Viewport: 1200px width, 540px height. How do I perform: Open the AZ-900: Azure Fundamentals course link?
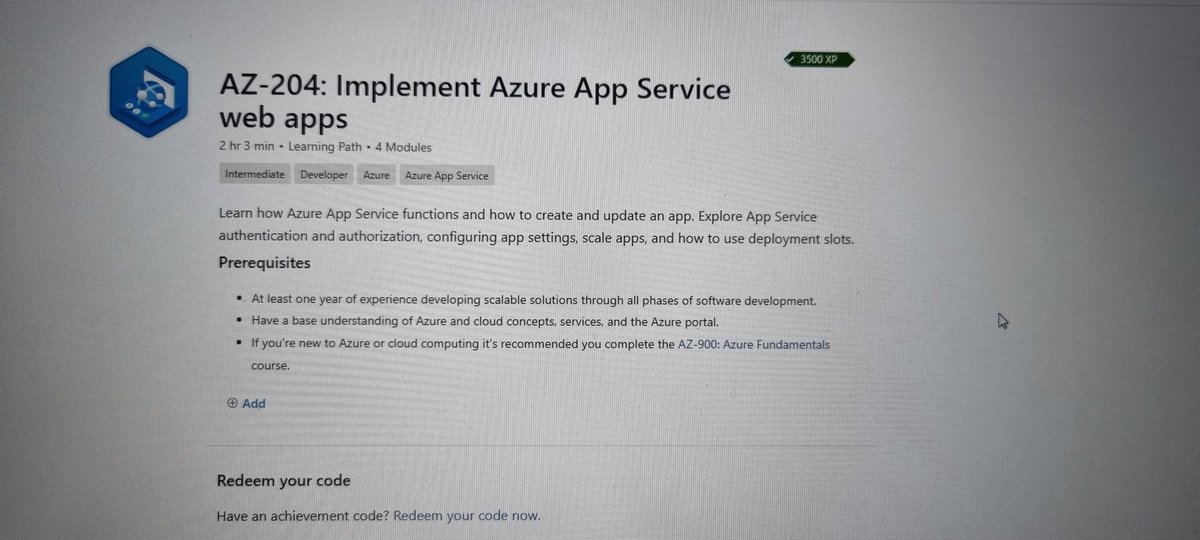pyautogui.click(x=754, y=344)
